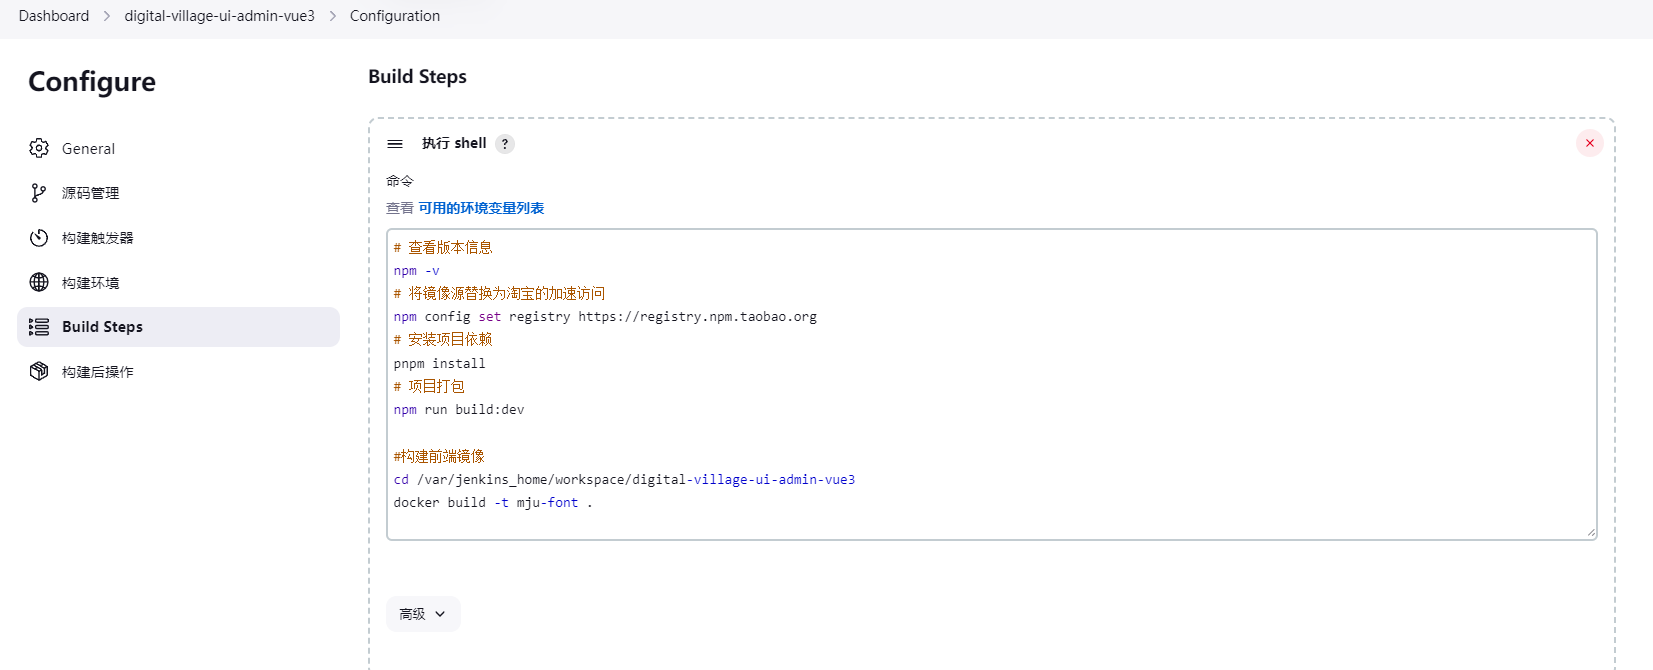Open the 可用的环境变量列表 link

click(x=481, y=208)
